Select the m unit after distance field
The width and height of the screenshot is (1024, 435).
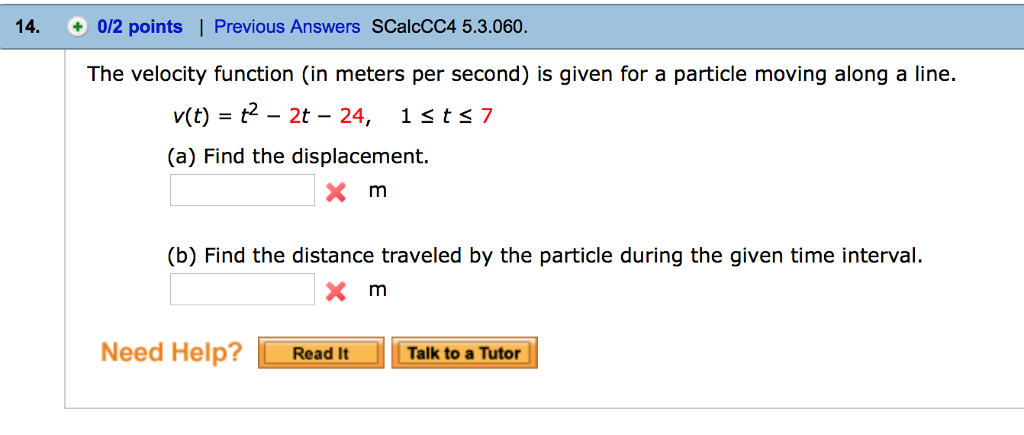point(378,290)
